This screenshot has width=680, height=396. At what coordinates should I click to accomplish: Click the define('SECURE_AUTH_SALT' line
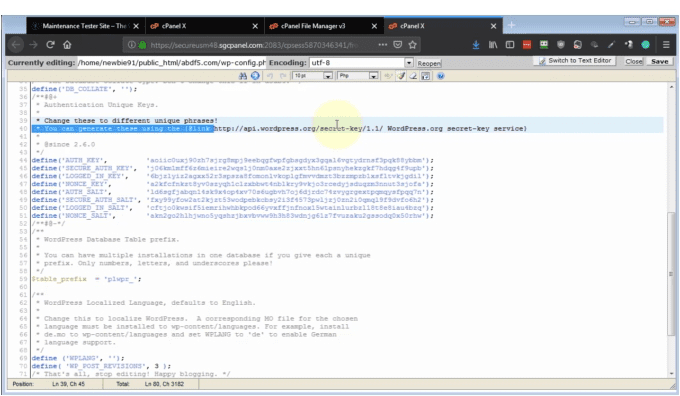coord(232,200)
